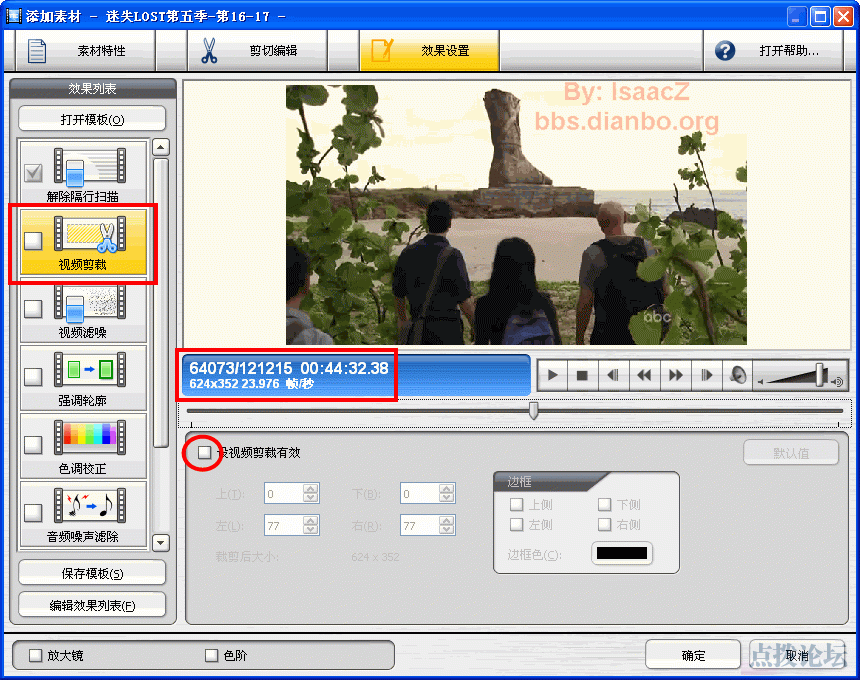This screenshot has height=680, width=860.
Task: Click the 上(T) crop value field
Action: pyautogui.click(x=284, y=494)
